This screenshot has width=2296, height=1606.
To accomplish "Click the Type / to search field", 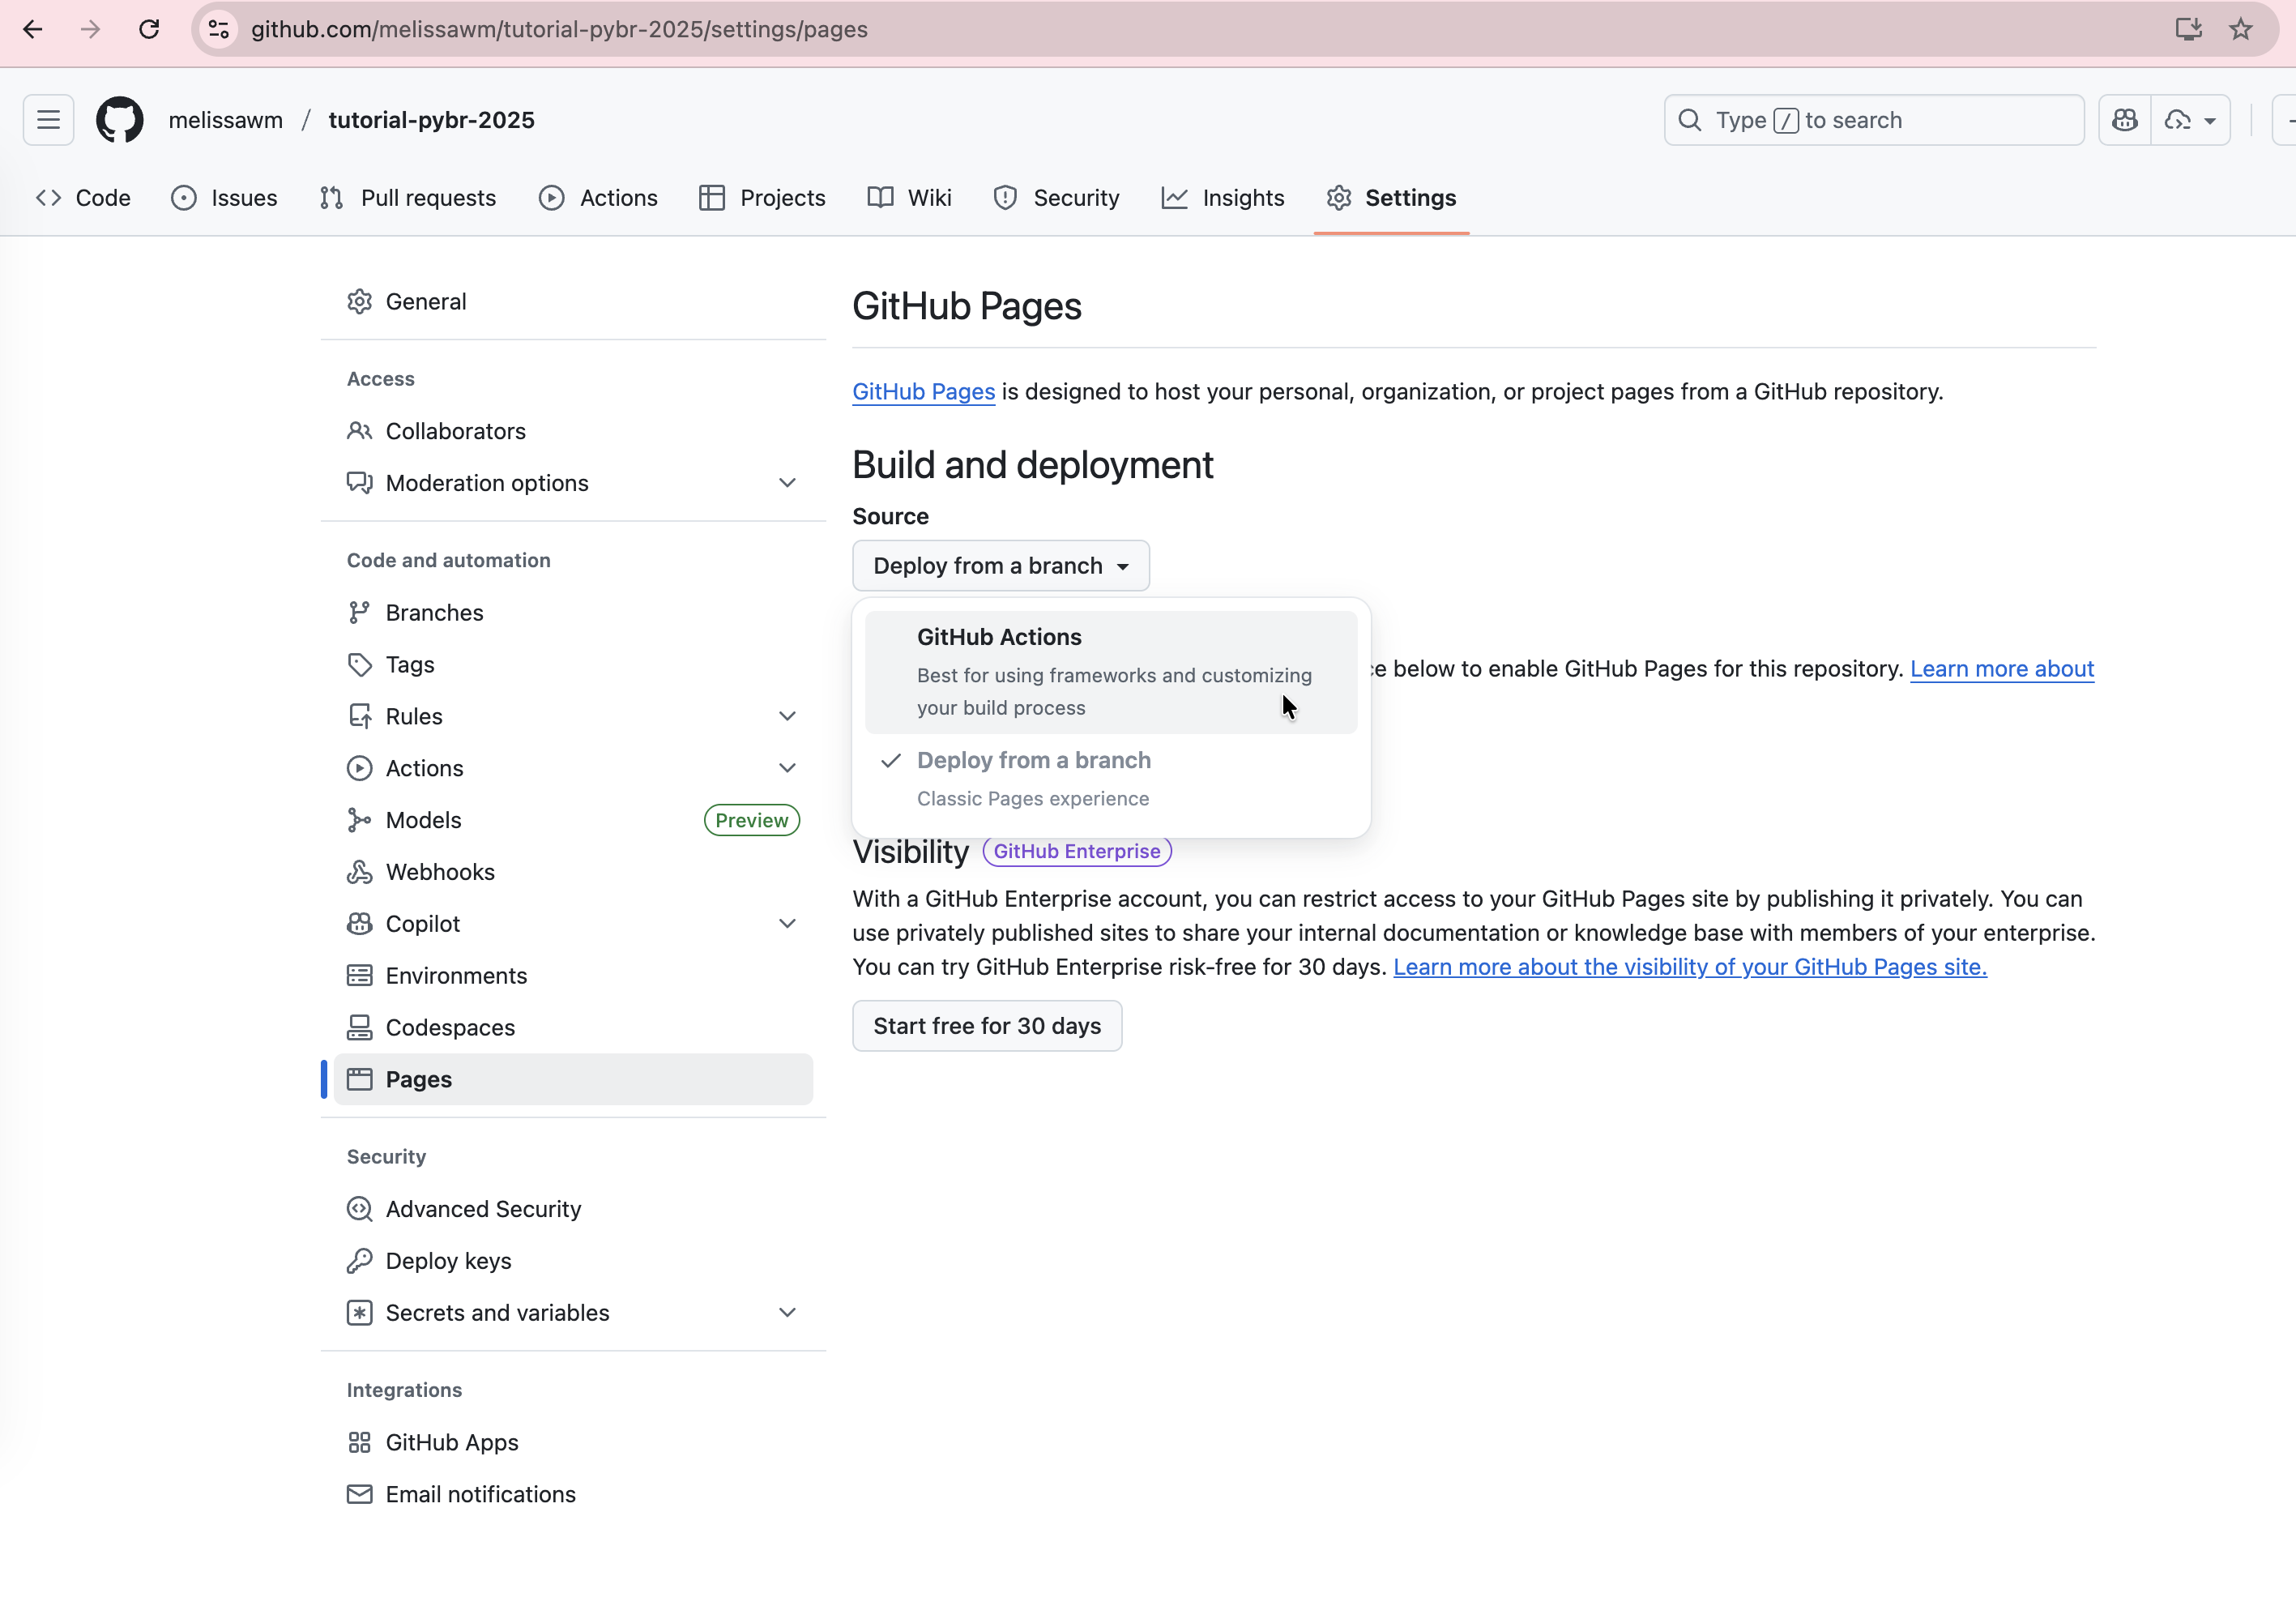I will tap(1872, 120).
